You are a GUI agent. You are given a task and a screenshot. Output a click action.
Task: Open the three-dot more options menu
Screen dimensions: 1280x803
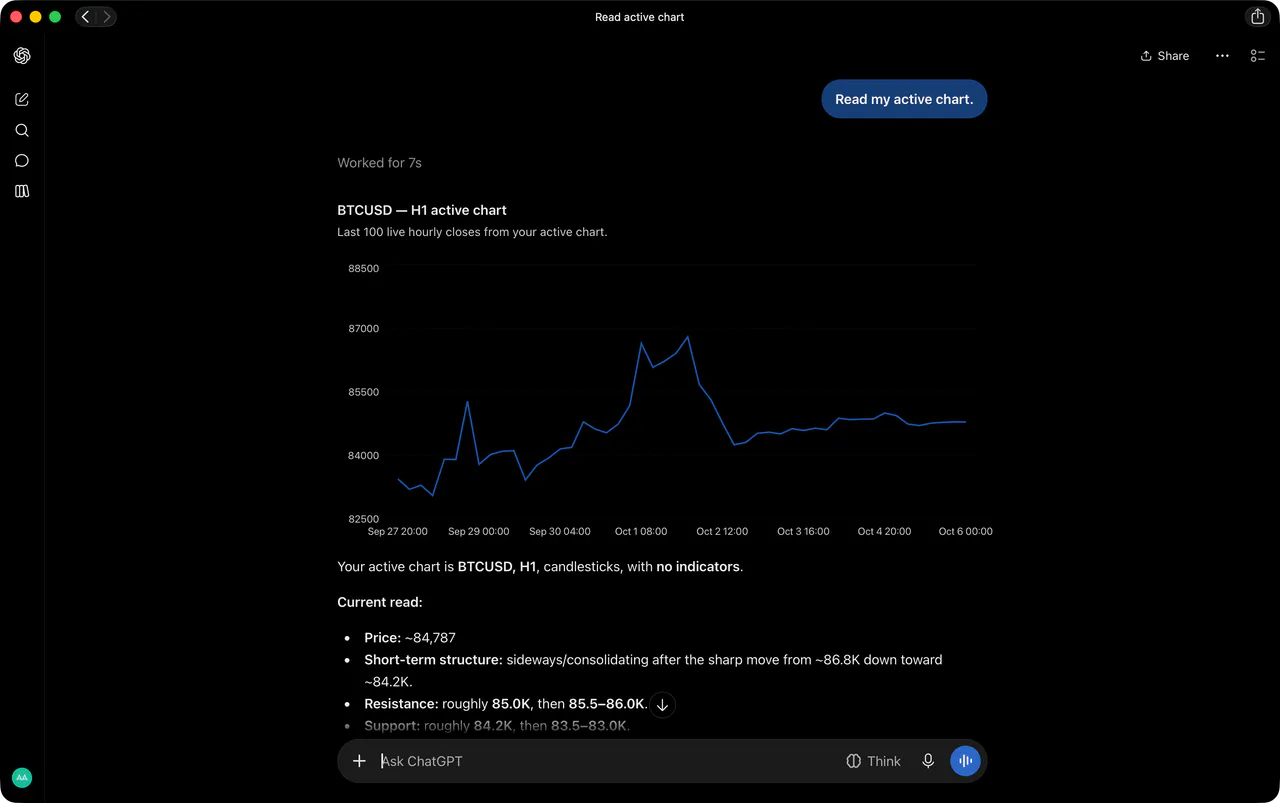pos(1222,56)
